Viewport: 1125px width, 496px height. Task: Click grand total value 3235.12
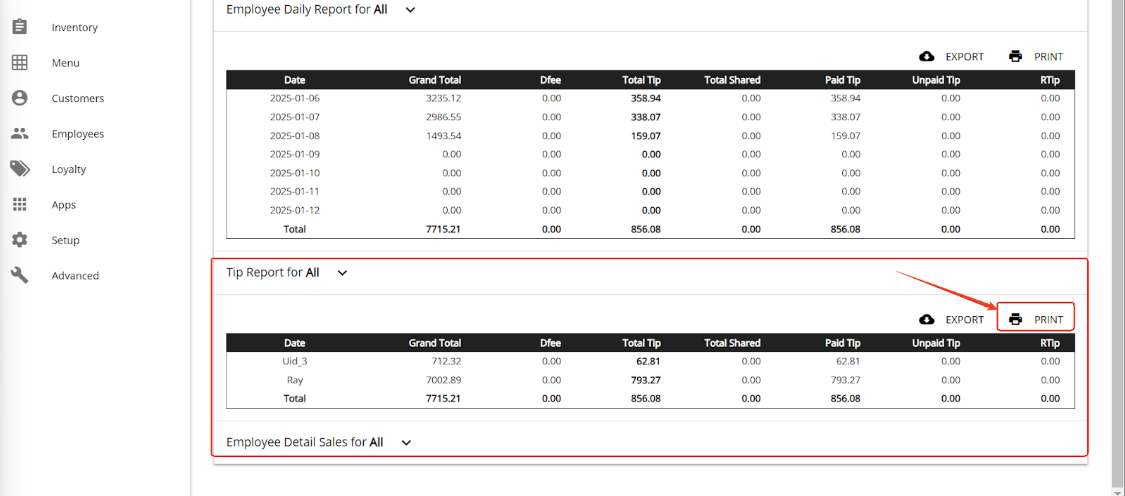pos(445,98)
